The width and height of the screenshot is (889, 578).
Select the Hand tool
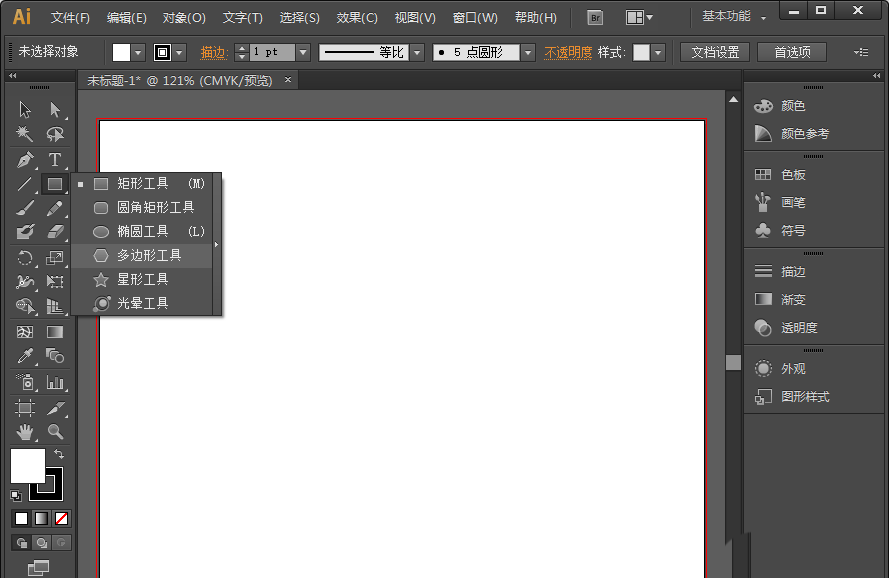click(25, 432)
